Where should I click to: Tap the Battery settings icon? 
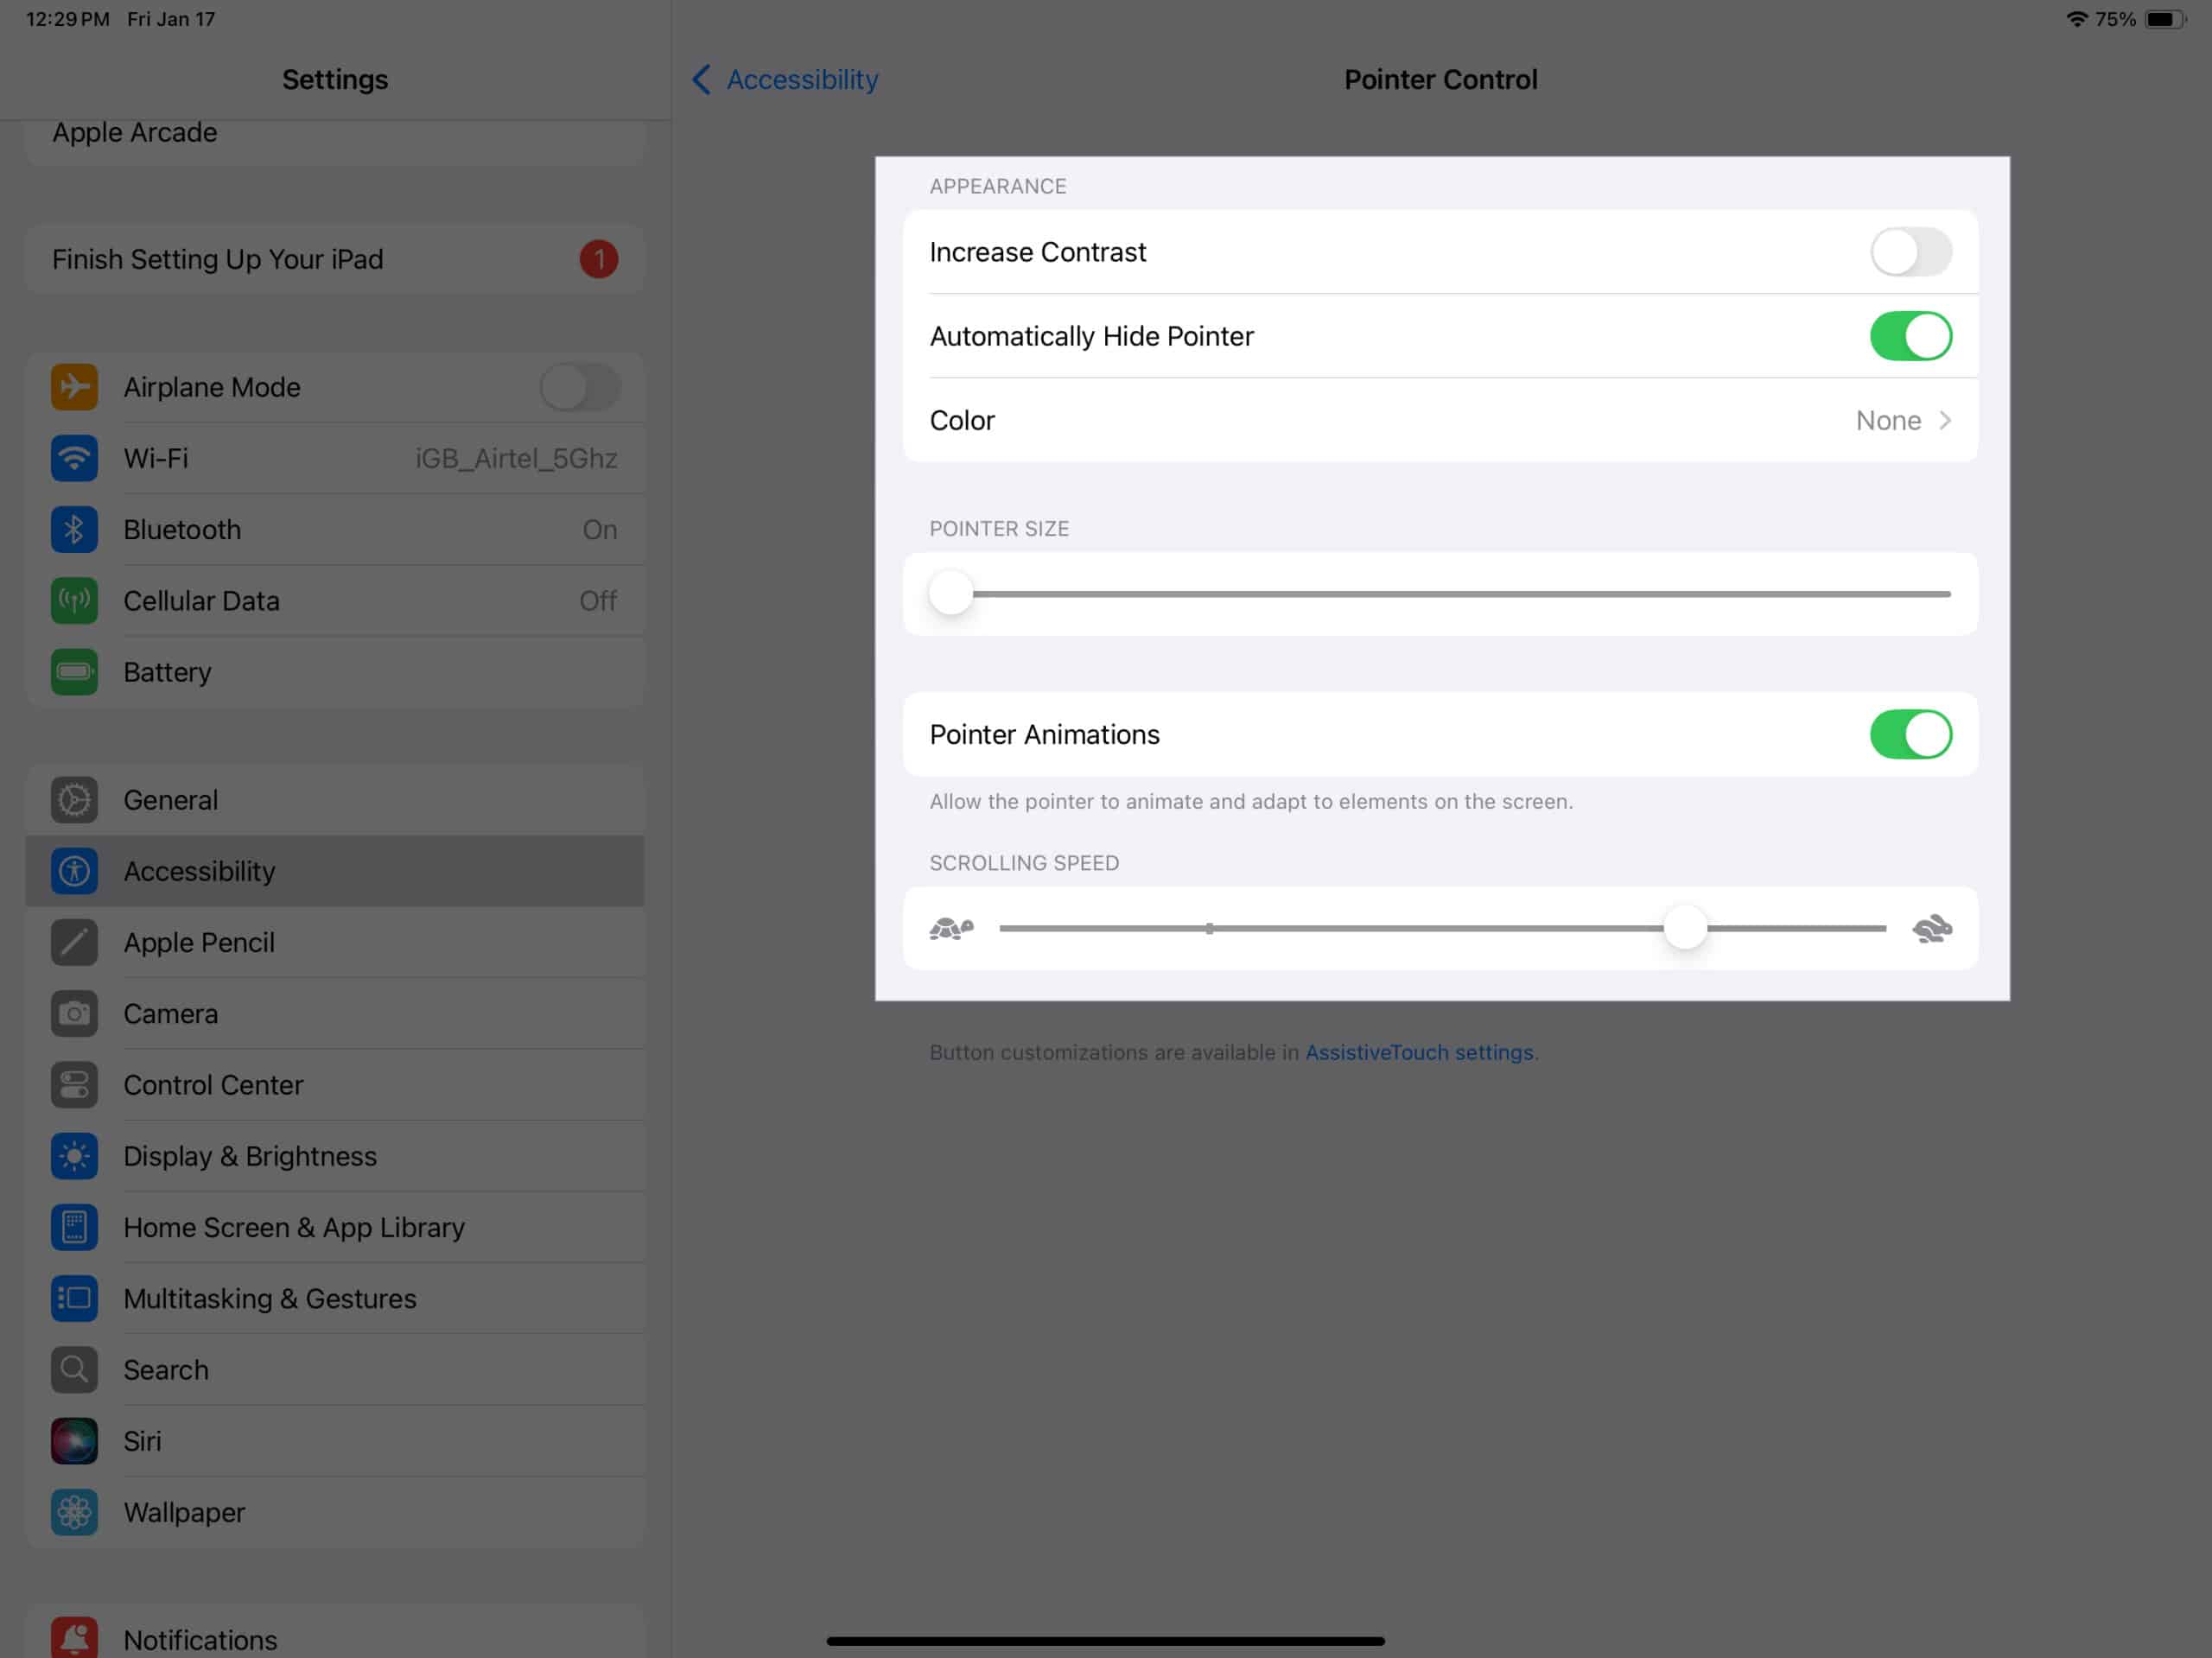tap(75, 670)
